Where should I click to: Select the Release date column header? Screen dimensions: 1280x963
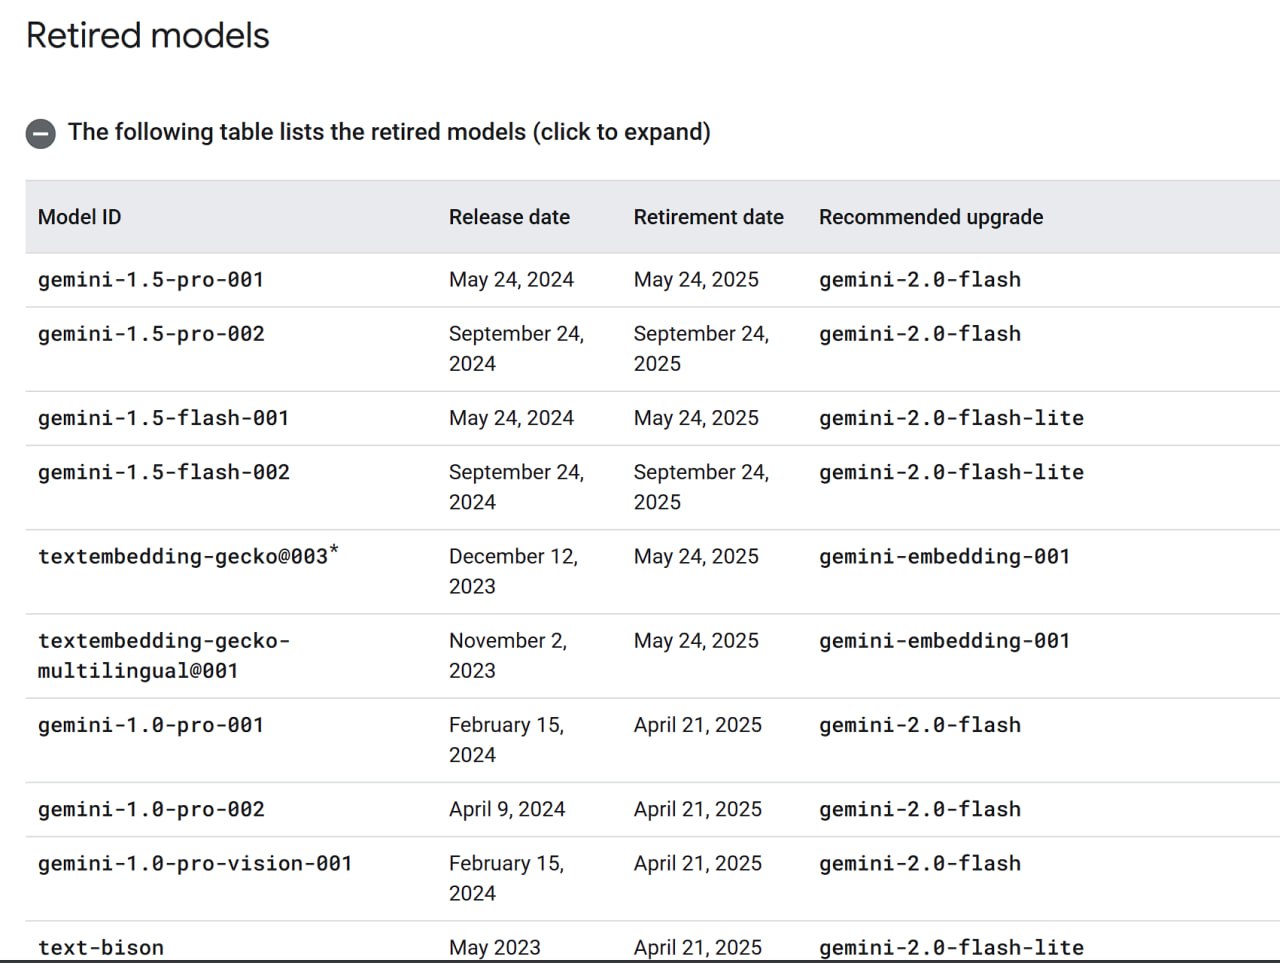509,217
